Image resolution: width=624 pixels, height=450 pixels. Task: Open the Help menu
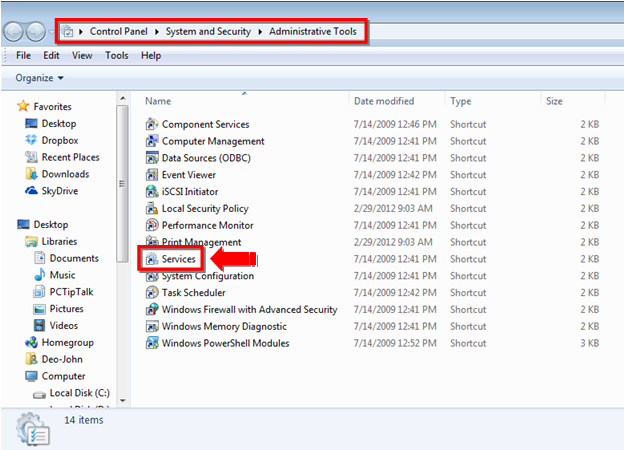click(151, 55)
